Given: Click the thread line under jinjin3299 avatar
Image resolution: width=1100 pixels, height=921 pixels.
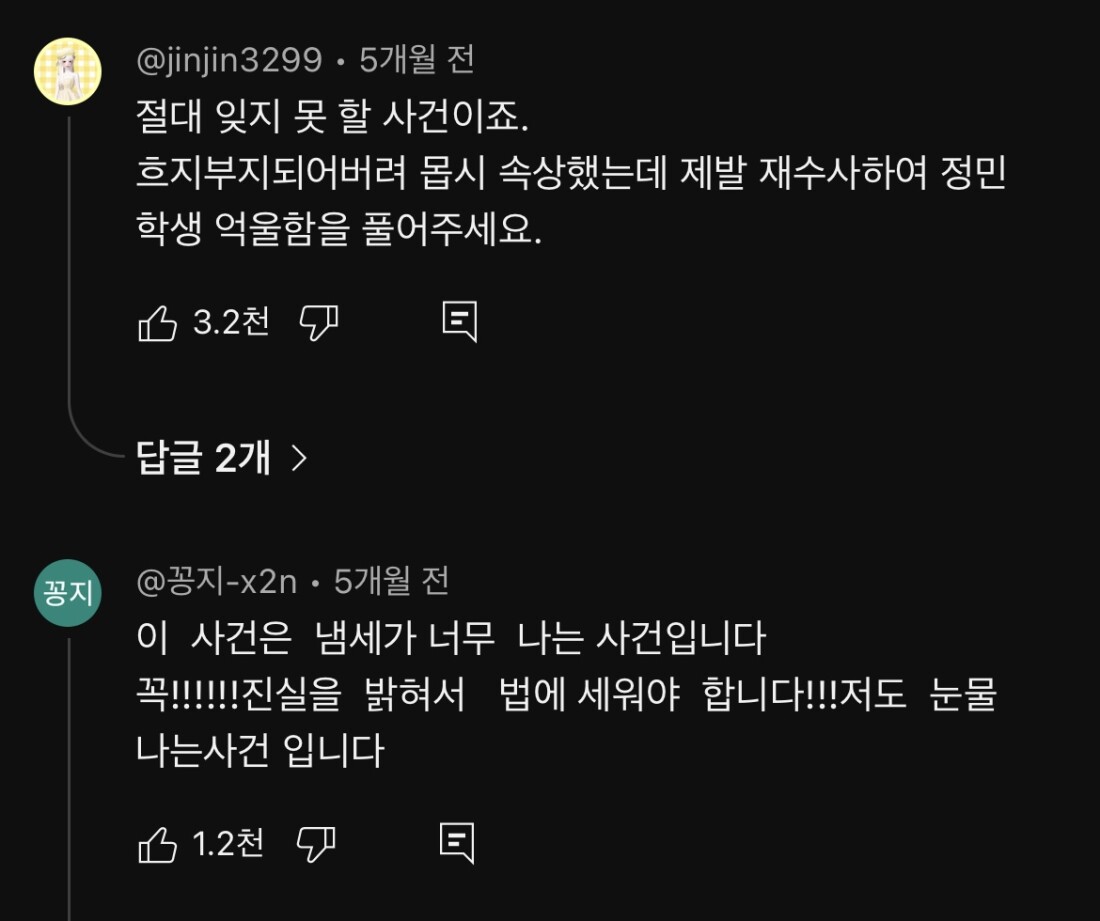Looking at the screenshot, I should pos(69,270).
